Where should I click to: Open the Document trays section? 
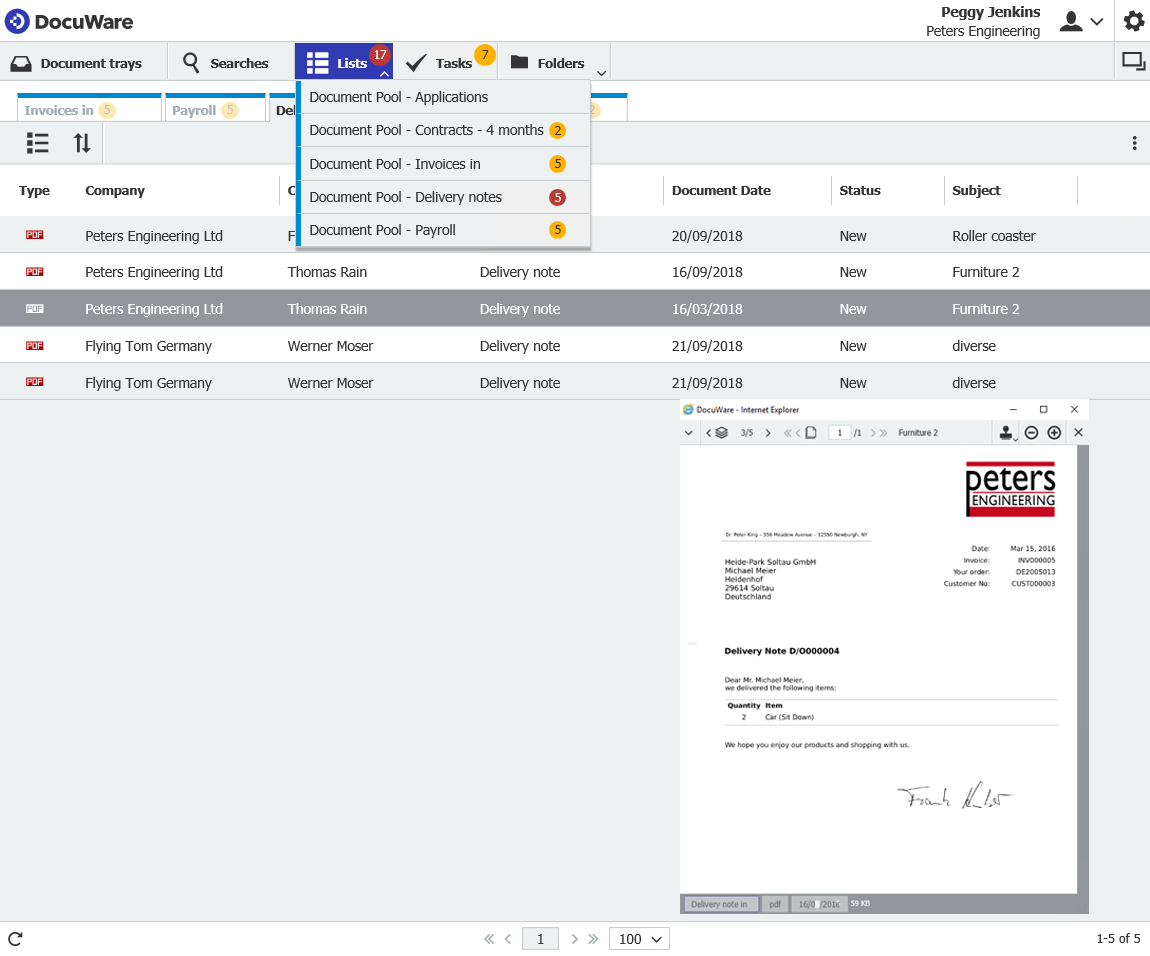click(x=78, y=63)
